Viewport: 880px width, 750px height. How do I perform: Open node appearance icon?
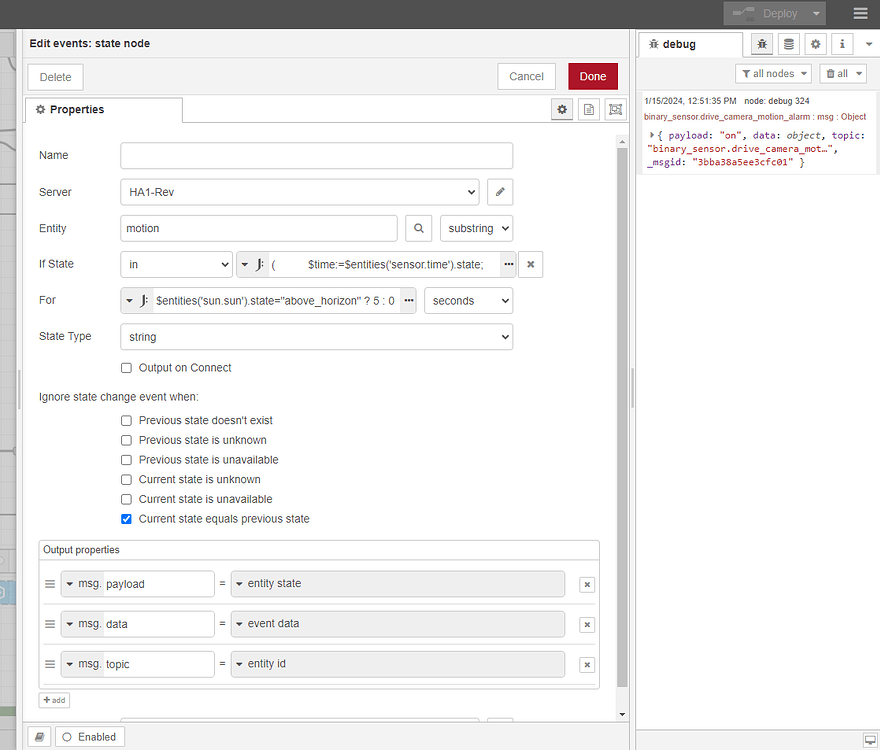pyautogui.click(x=616, y=109)
